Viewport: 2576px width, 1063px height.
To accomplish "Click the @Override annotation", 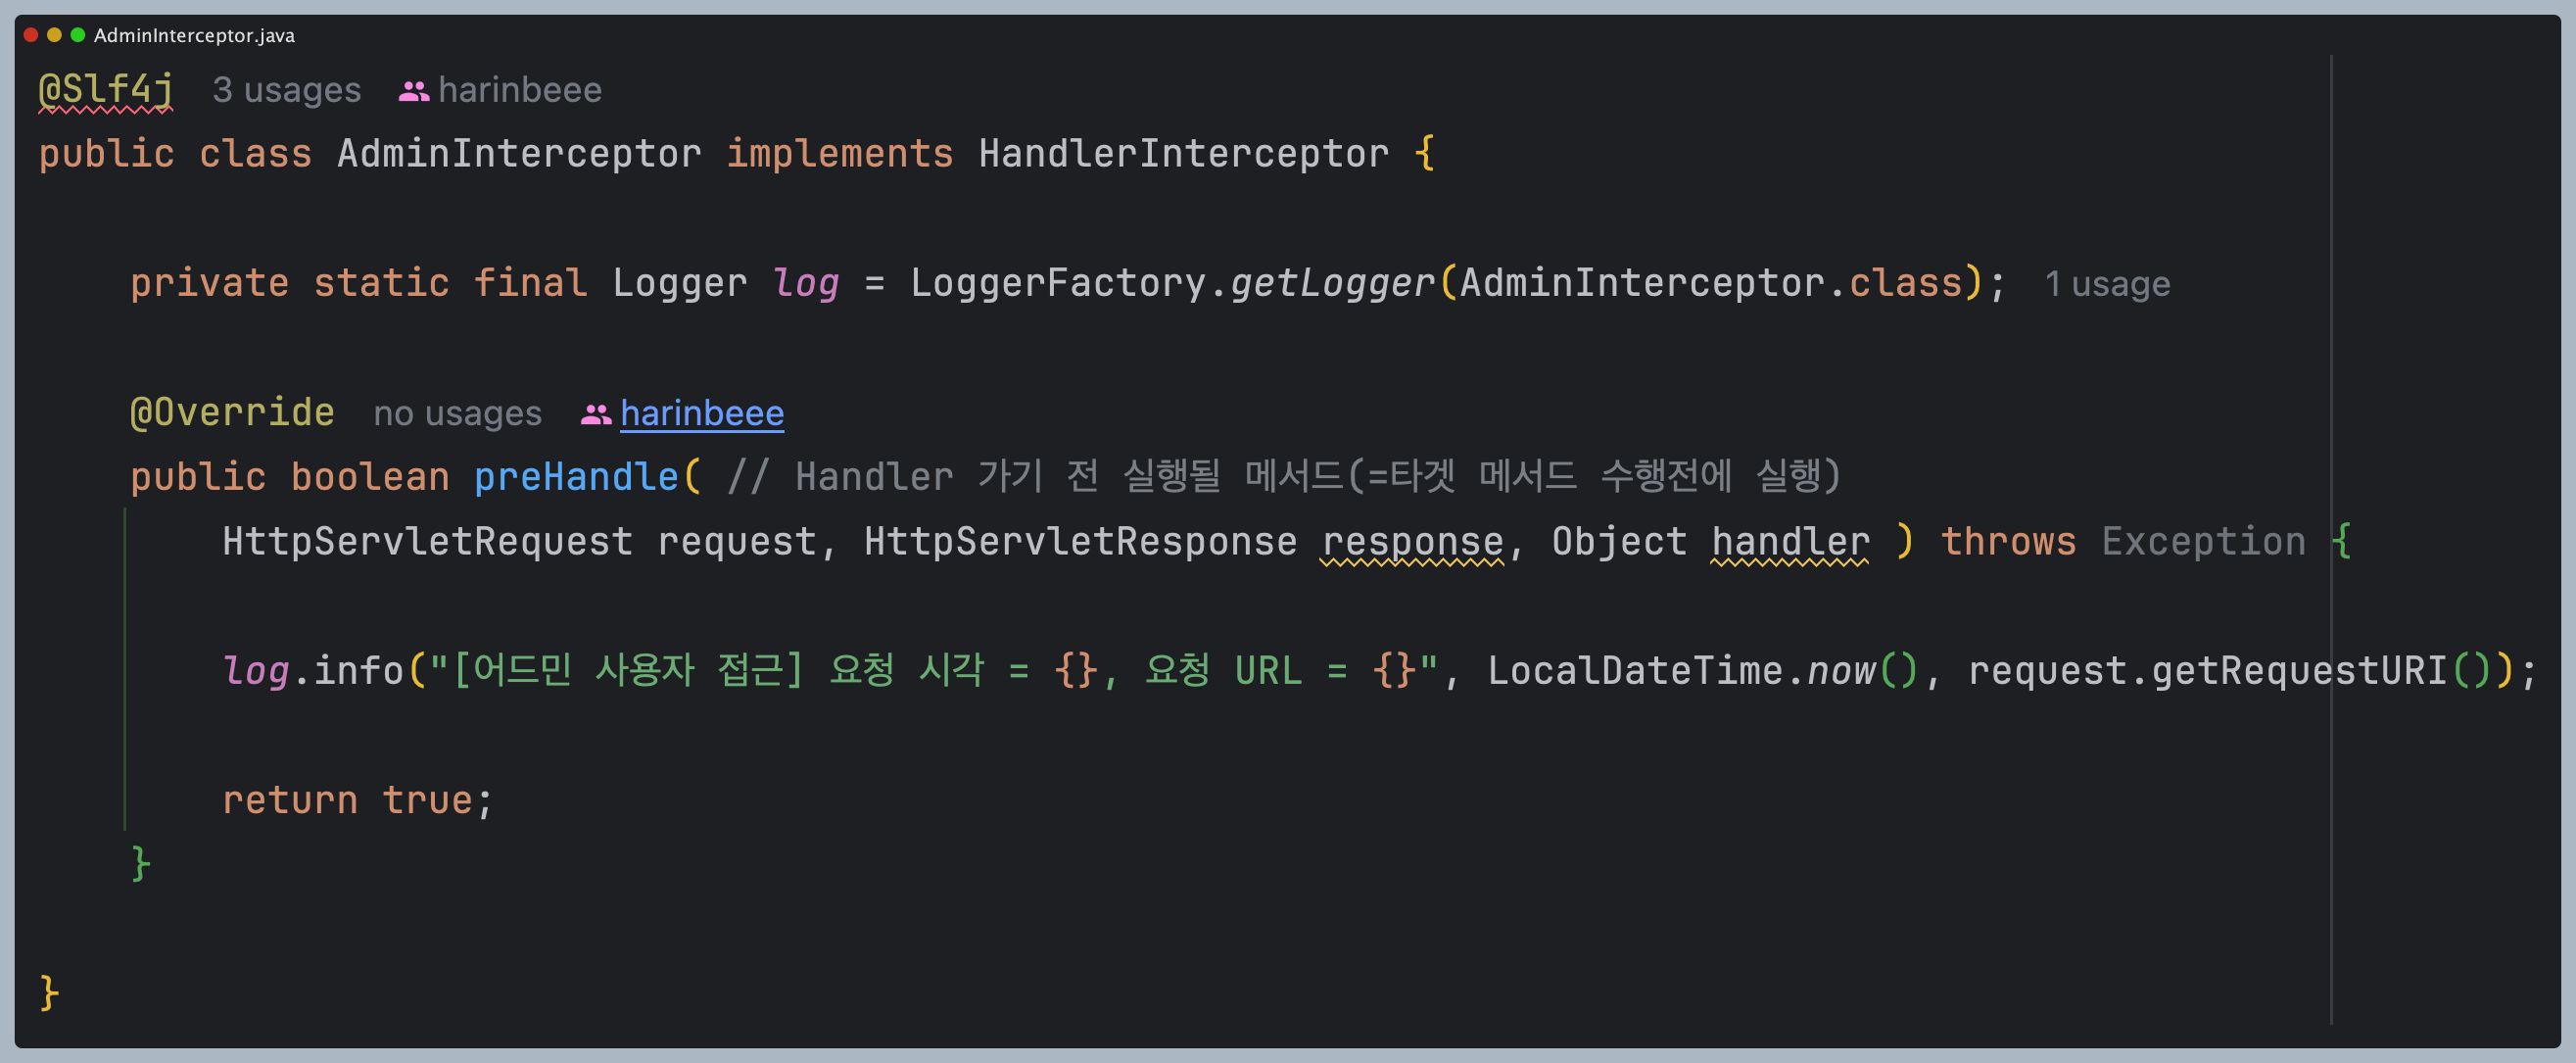I will click(x=232, y=413).
